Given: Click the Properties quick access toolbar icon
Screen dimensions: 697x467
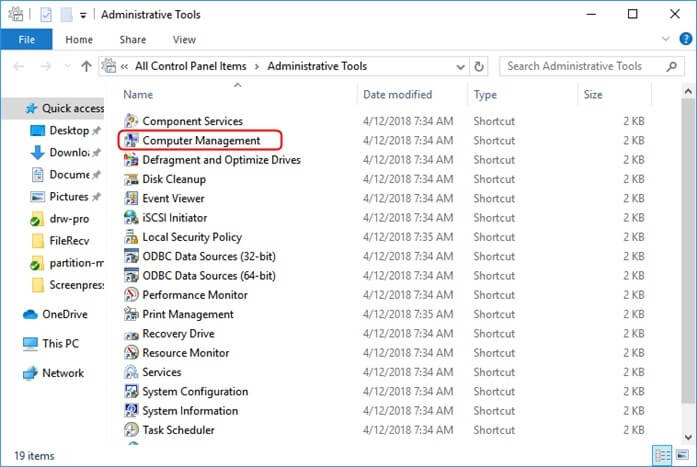Looking at the screenshot, I should click(x=46, y=15).
